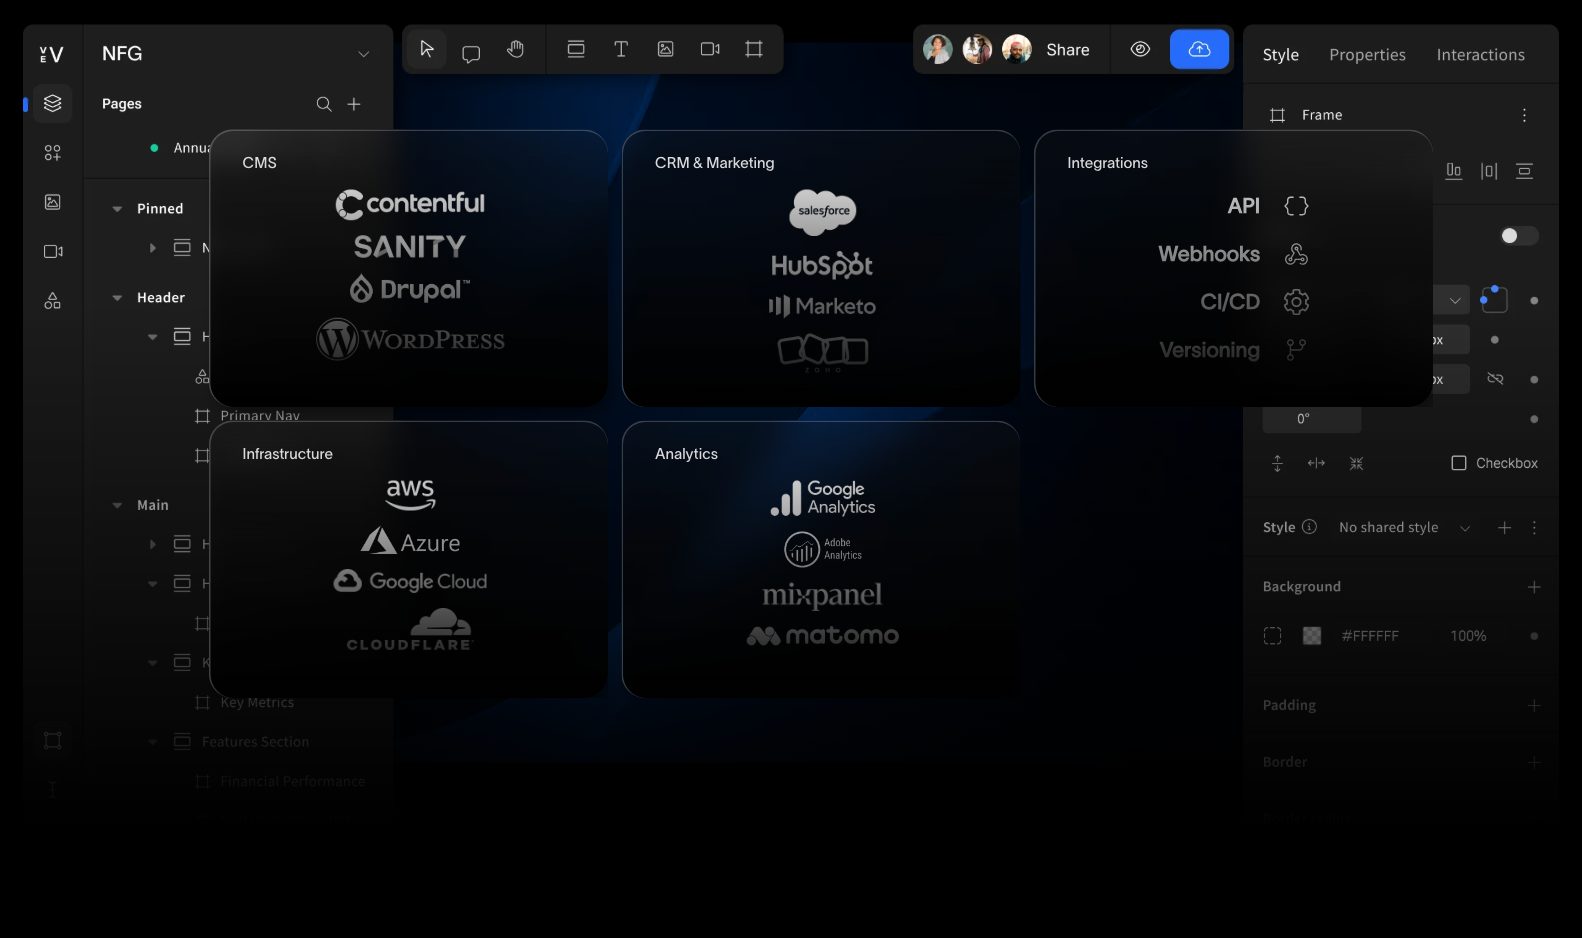Viewport: 1582px width, 938px height.
Task: Add a Background with plus button
Action: tap(1534, 587)
